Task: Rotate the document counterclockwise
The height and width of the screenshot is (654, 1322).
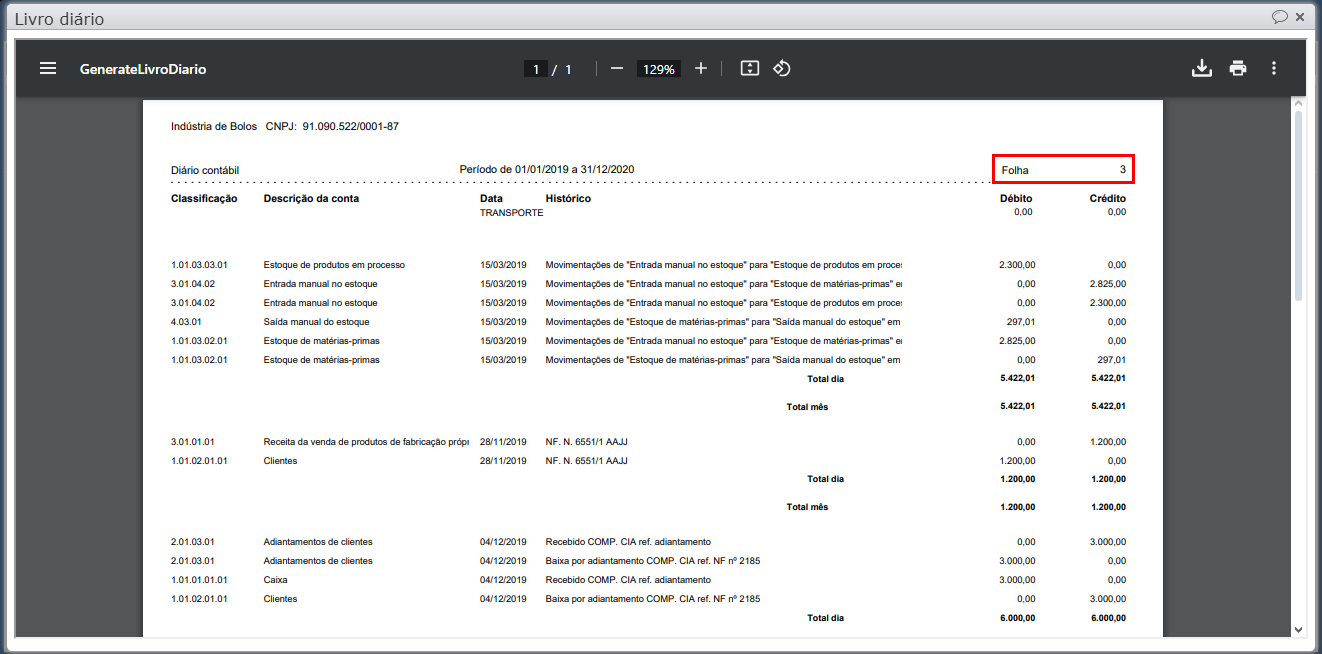Action: pyautogui.click(x=782, y=69)
